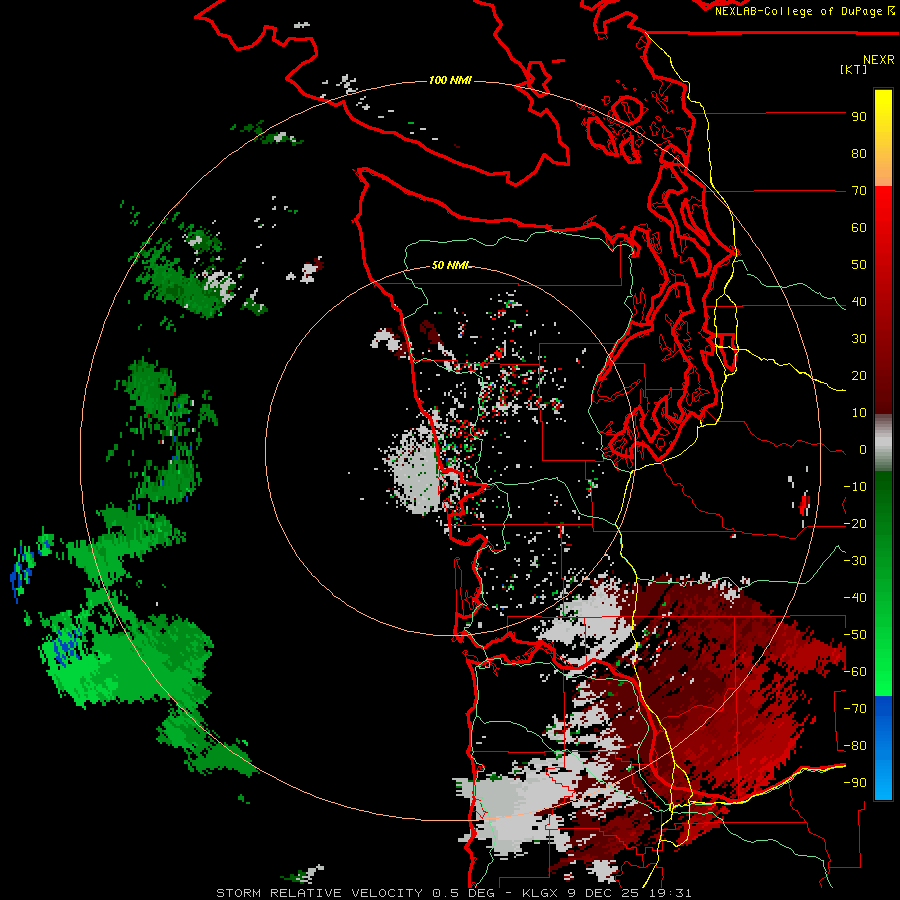Screen dimensions: 900x900
Task: Click the 60 value on velocity scale
Action: click(859, 228)
